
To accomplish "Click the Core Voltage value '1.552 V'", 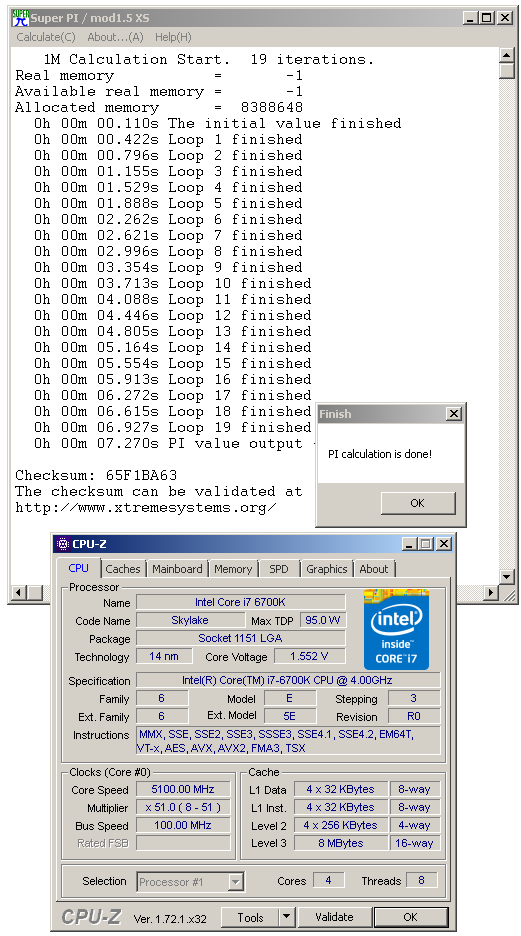I will pos(310,656).
